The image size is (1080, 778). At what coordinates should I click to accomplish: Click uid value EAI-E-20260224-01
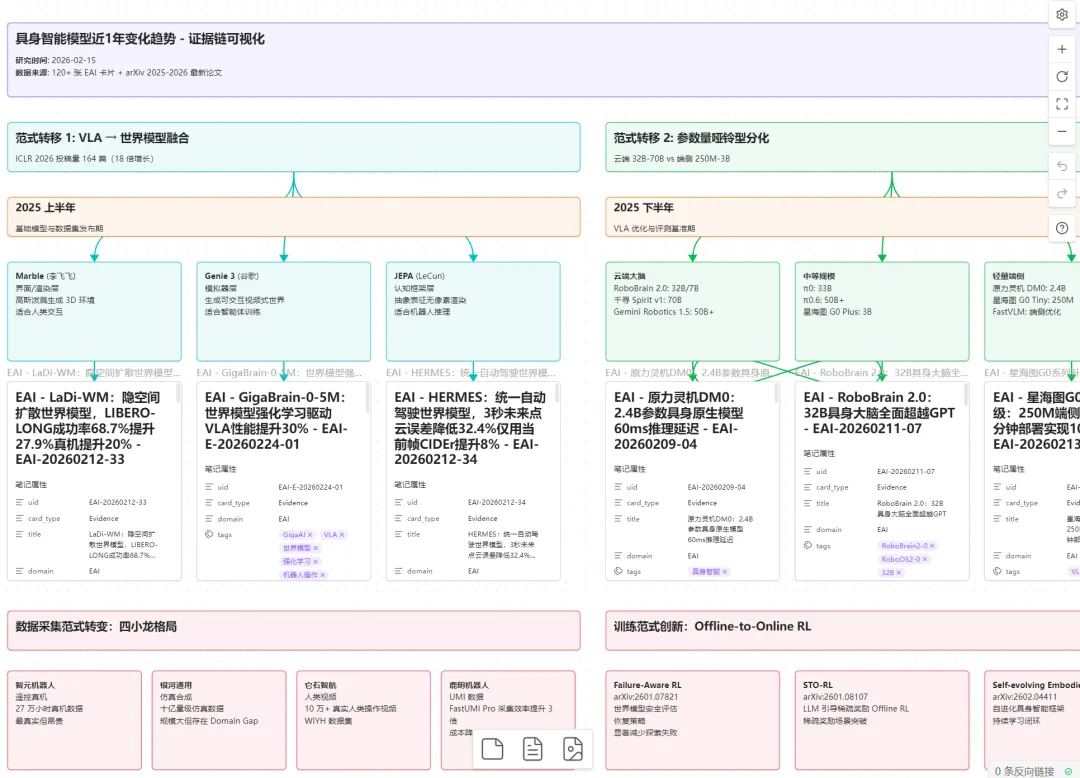click(311, 487)
